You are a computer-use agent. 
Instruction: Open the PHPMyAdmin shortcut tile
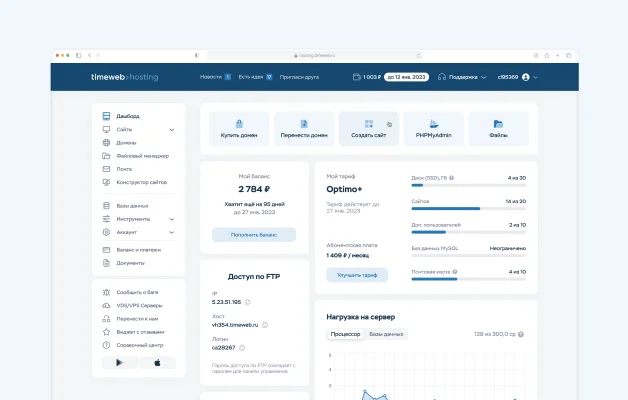(x=433, y=129)
